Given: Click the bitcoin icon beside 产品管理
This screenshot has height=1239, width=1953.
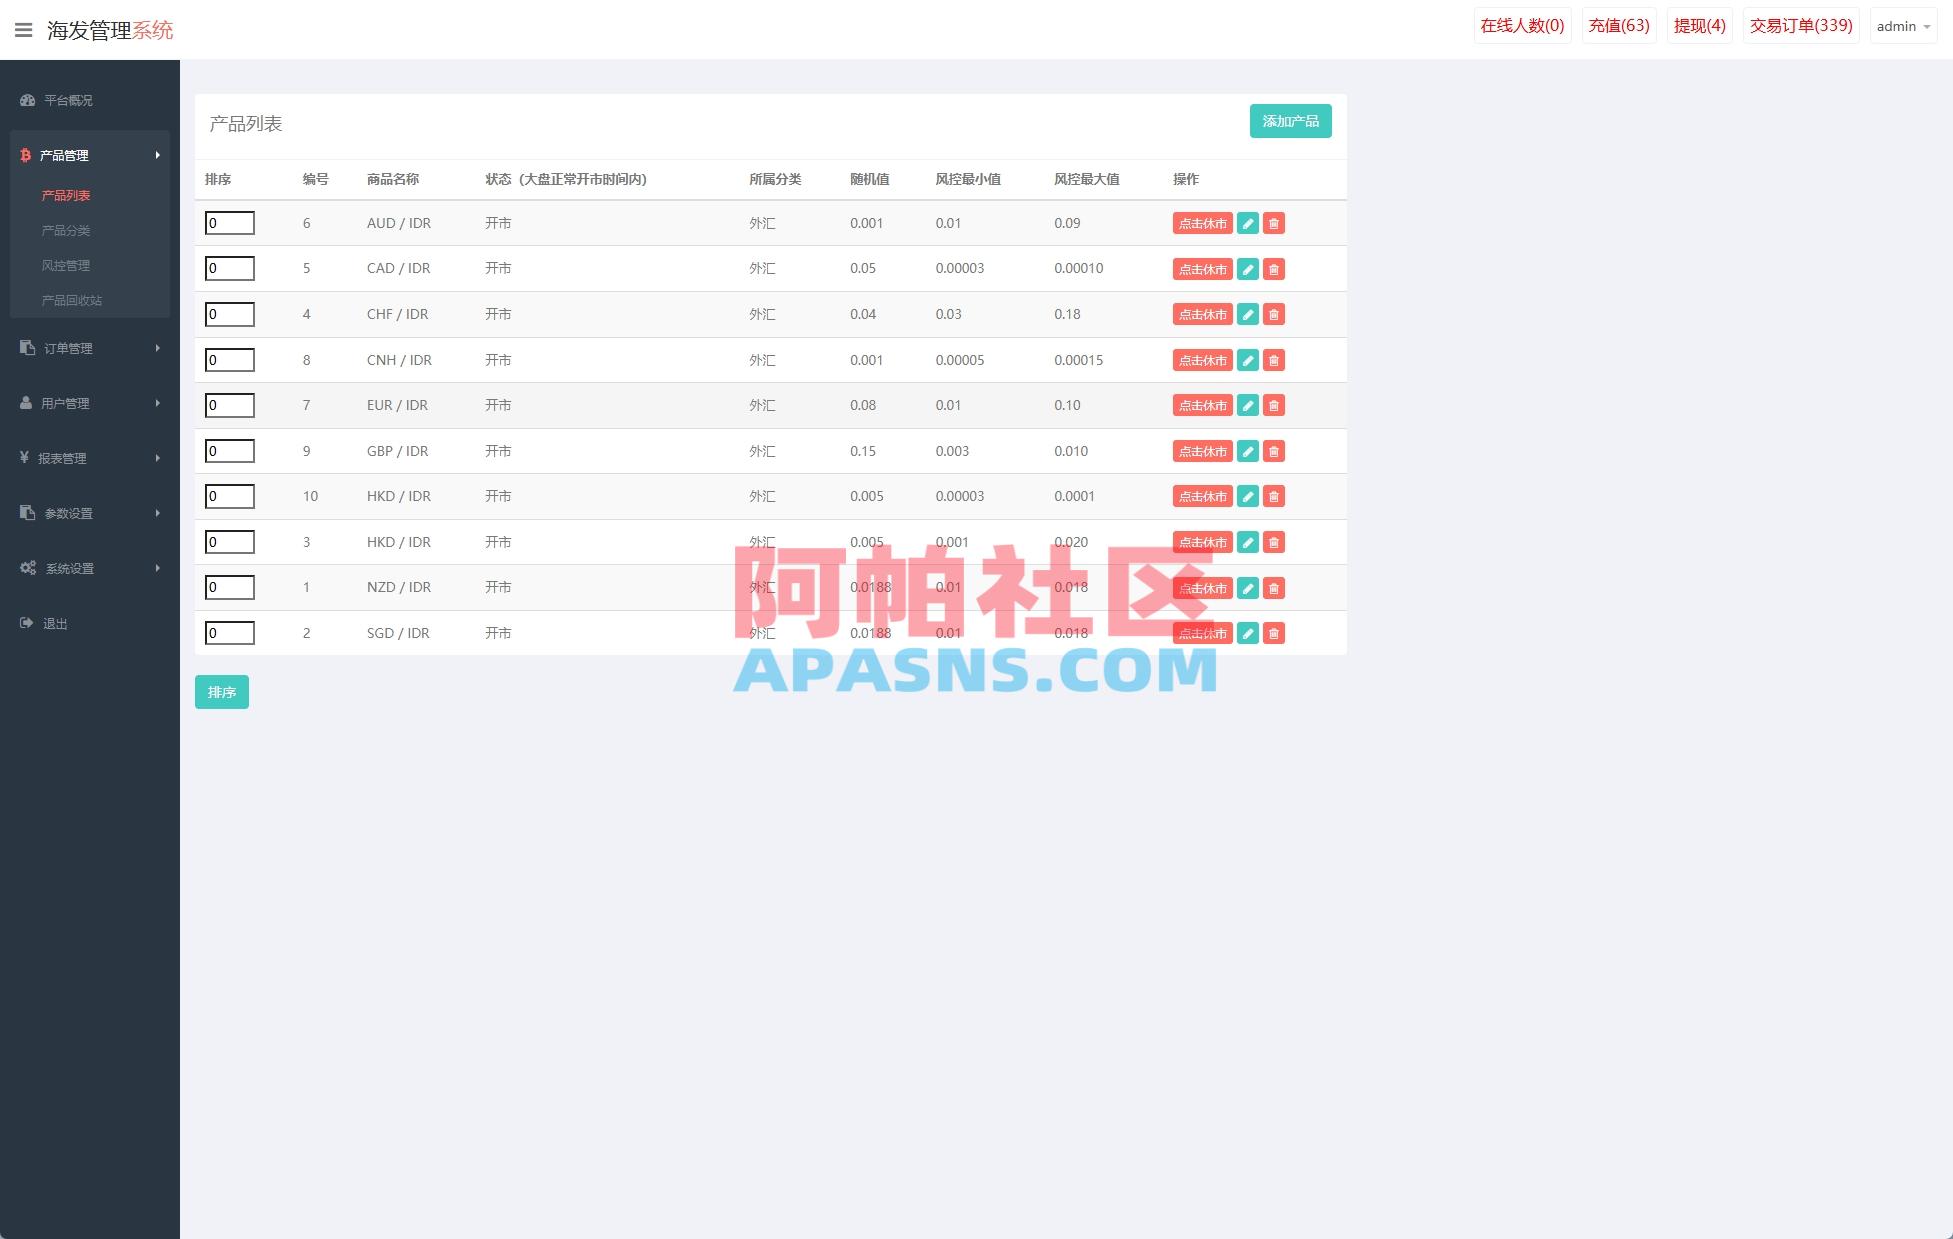Looking at the screenshot, I should [x=26, y=155].
